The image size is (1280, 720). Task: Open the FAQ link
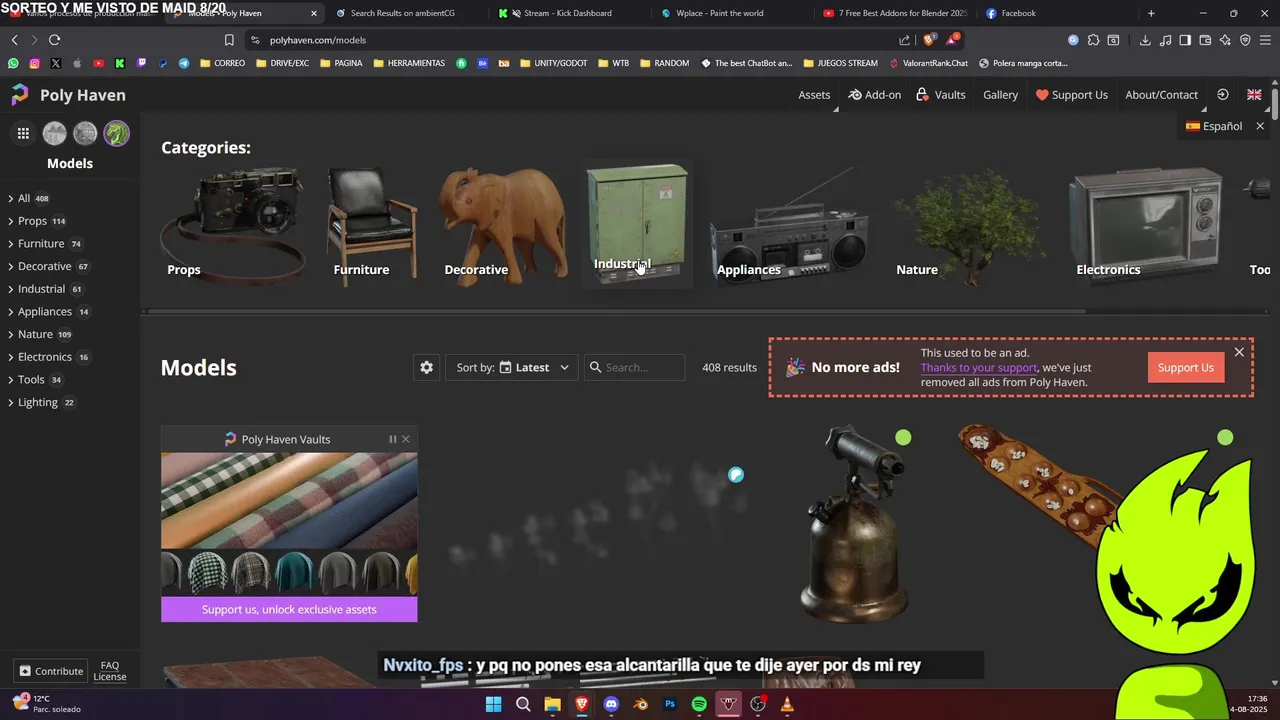tap(110, 665)
